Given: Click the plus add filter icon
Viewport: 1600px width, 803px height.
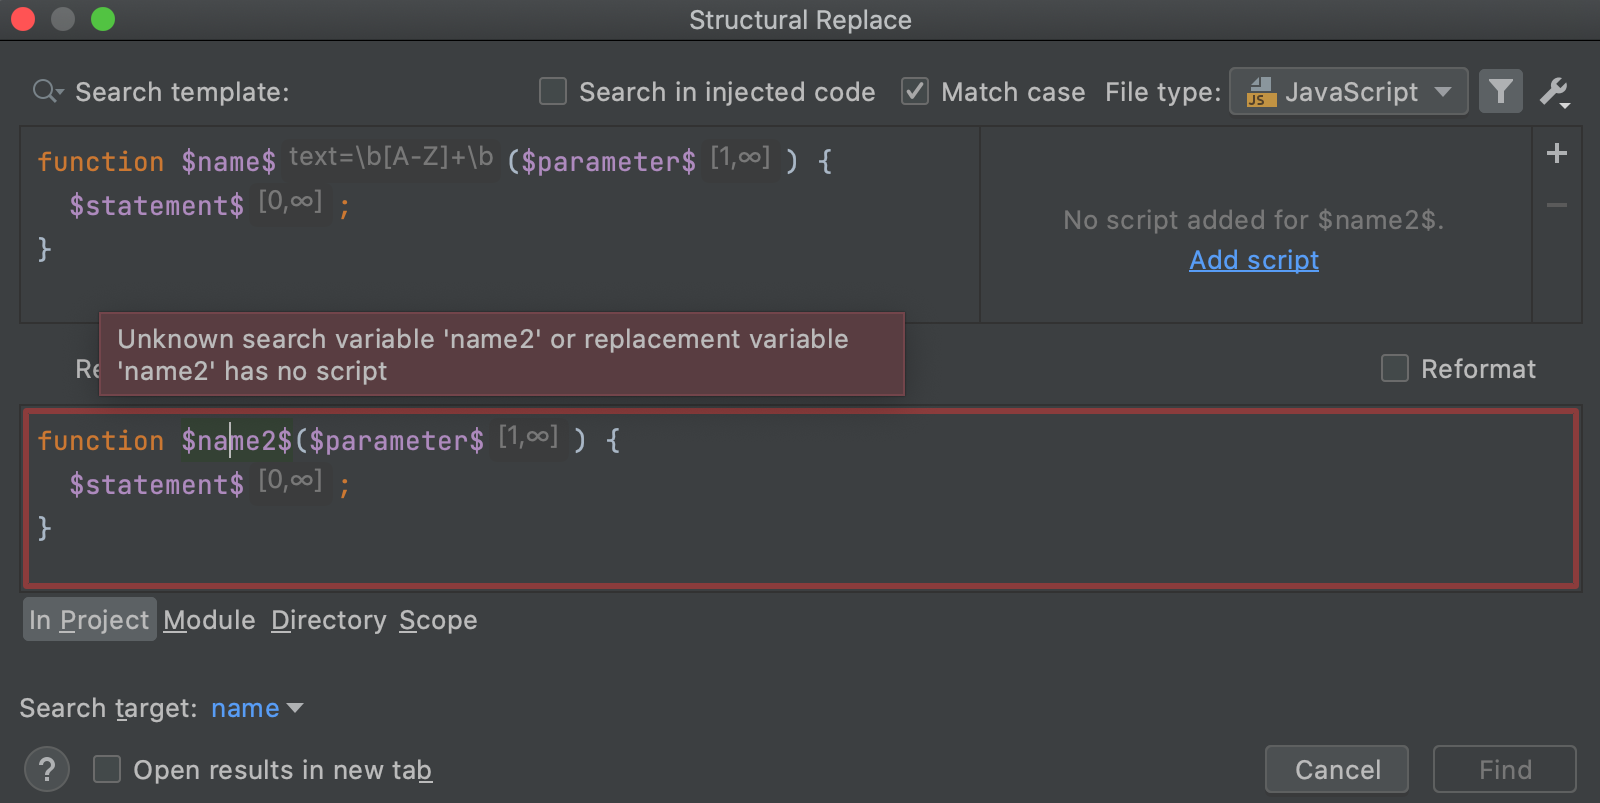Looking at the screenshot, I should (x=1556, y=153).
